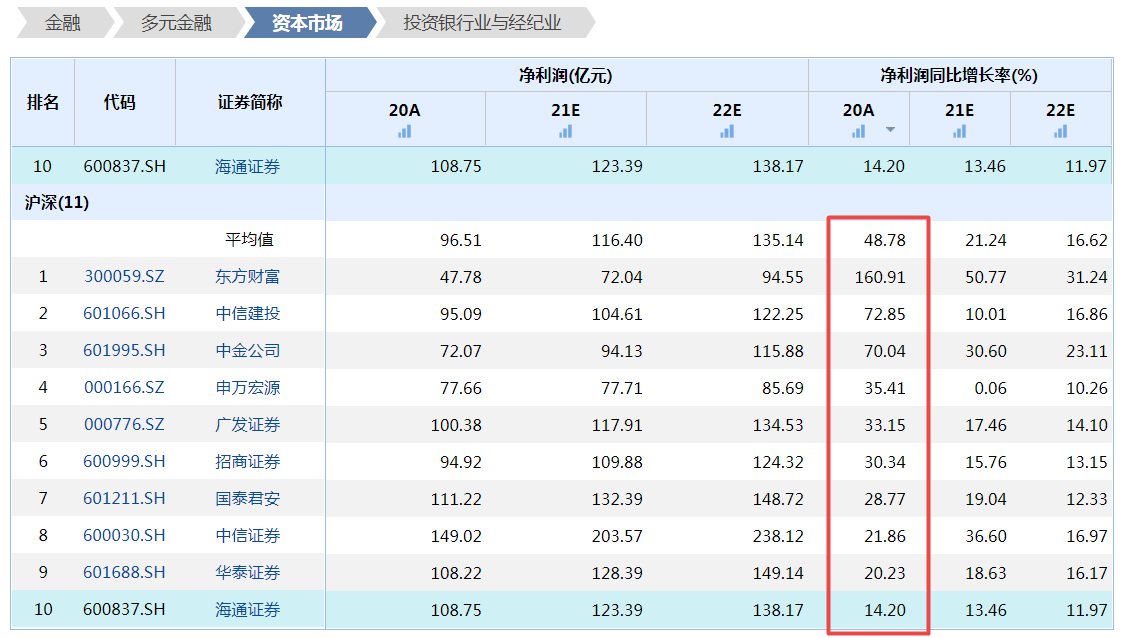Click 中金公司 22E growth 23.11

(1086, 352)
